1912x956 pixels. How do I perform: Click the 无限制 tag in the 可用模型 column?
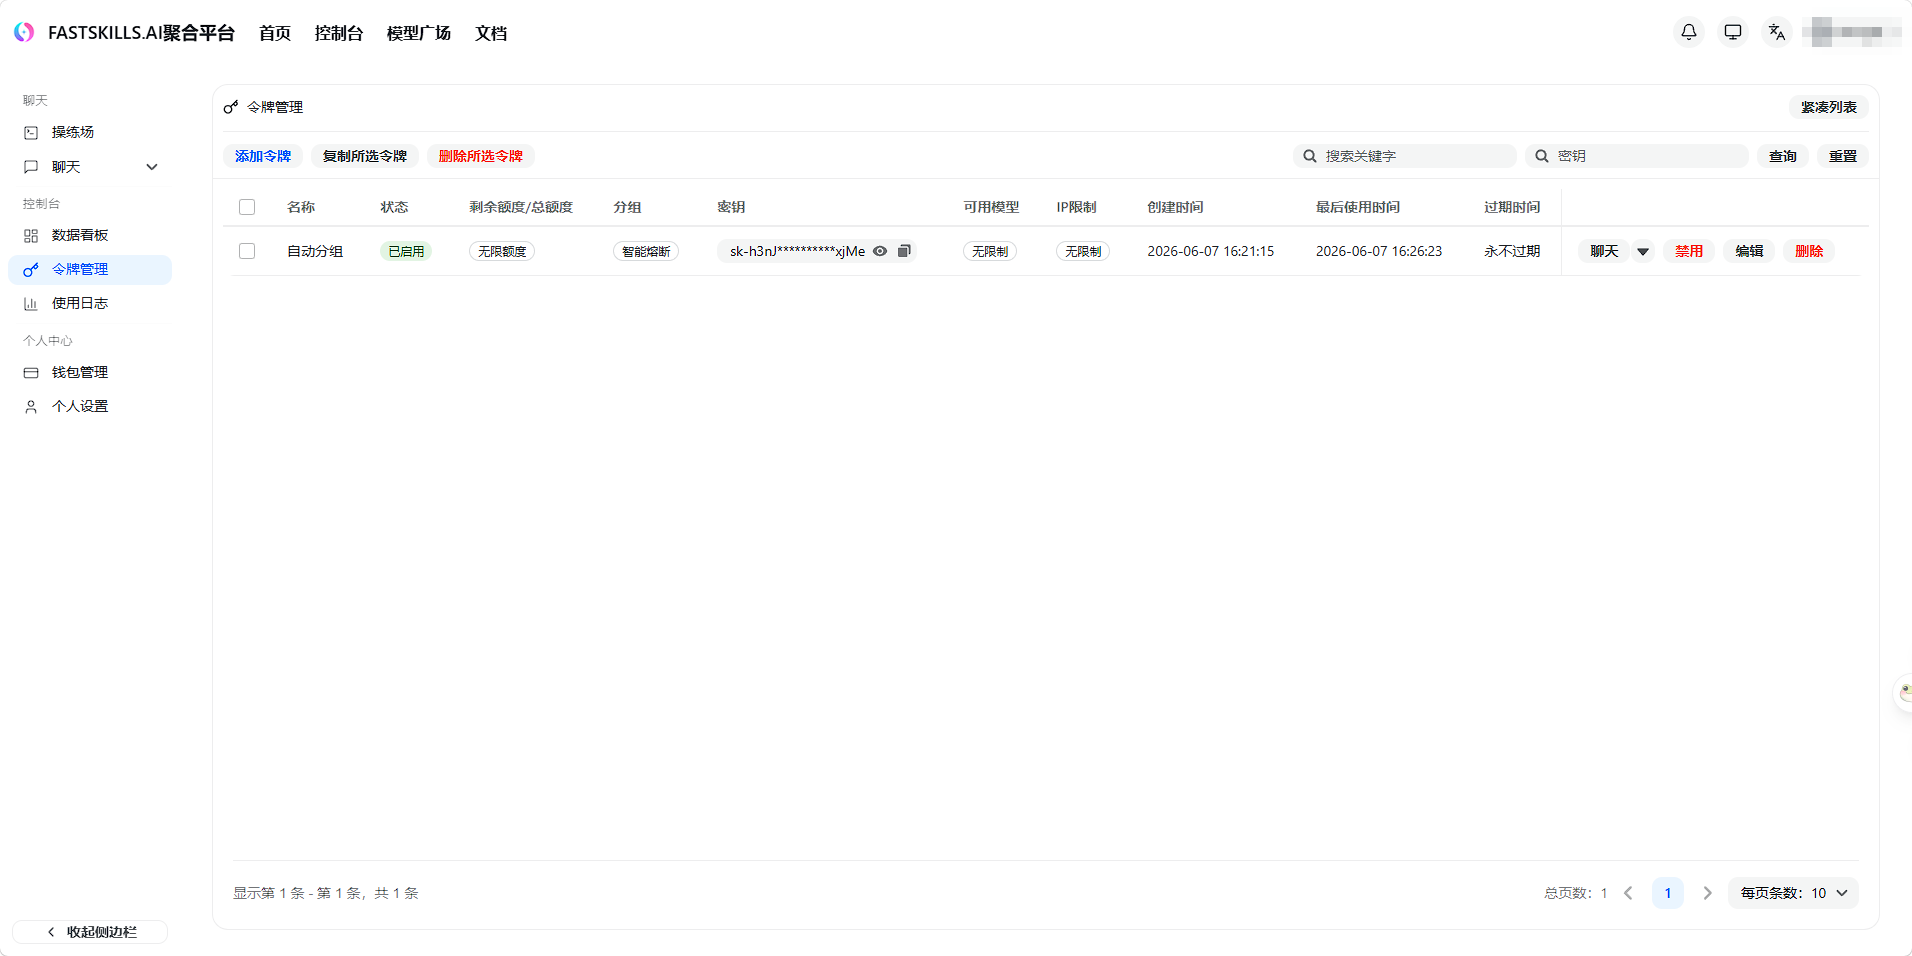[x=990, y=251]
